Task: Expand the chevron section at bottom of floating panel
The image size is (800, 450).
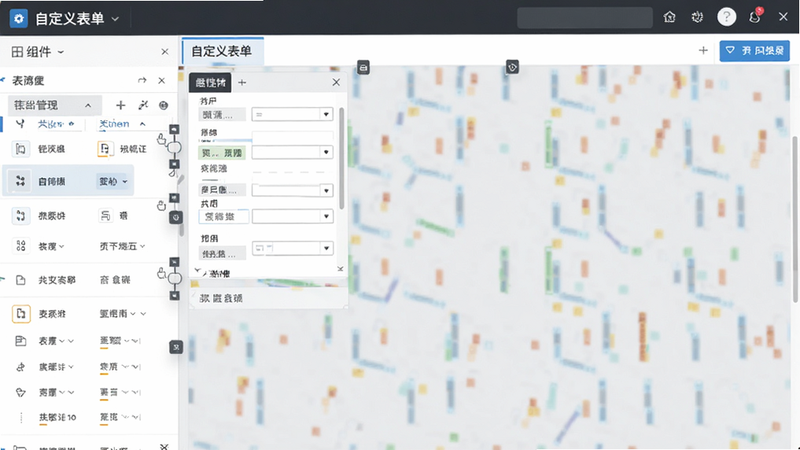Action: [x=197, y=271]
